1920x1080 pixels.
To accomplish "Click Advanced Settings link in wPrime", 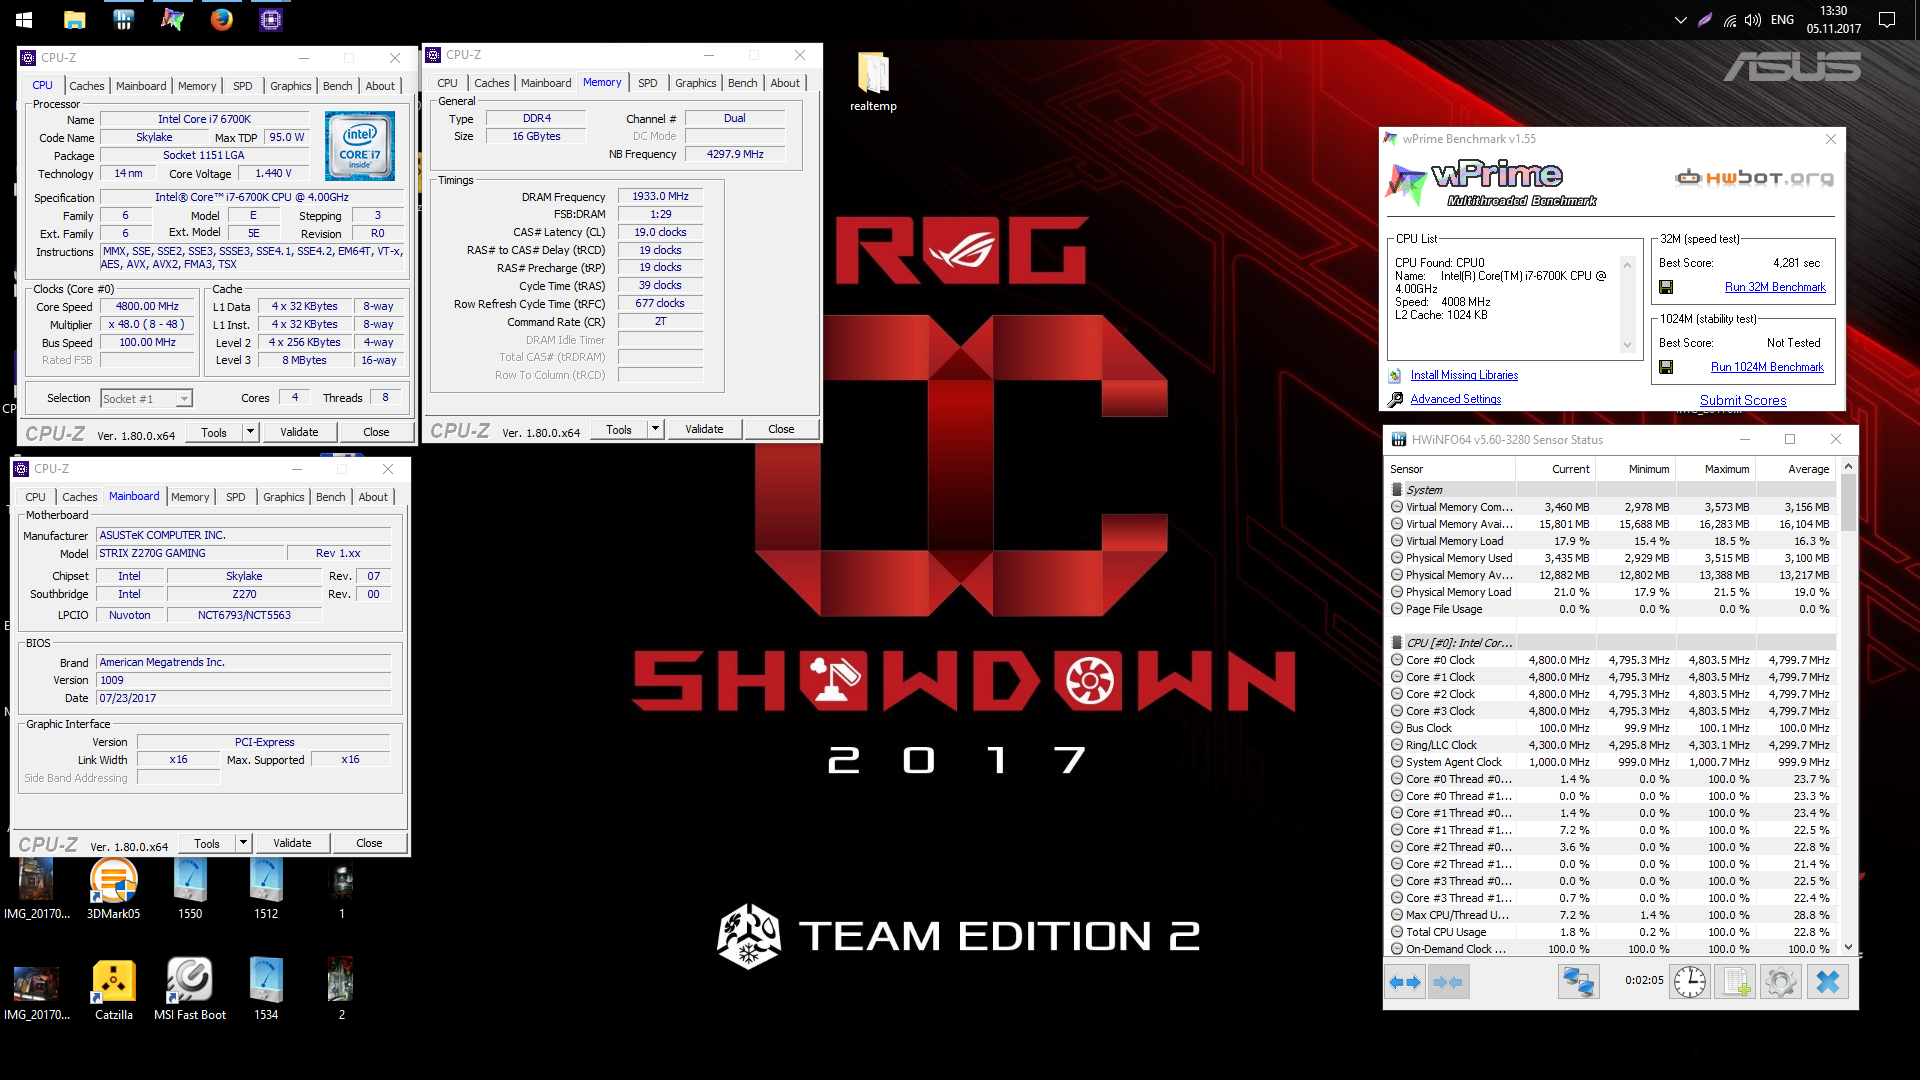I will (1456, 399).
